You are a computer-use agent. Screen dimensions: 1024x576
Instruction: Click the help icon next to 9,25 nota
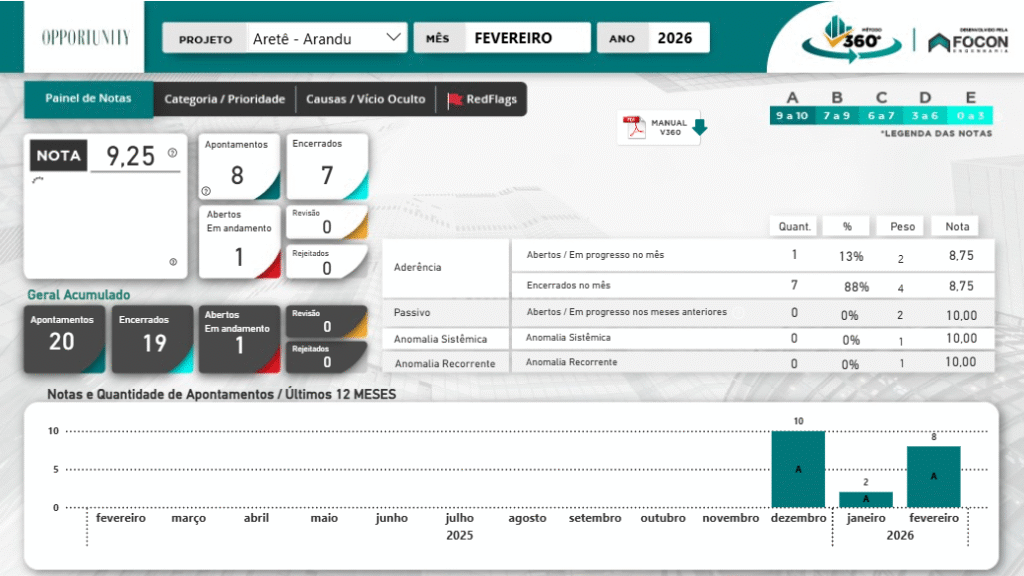click(172, 153)
